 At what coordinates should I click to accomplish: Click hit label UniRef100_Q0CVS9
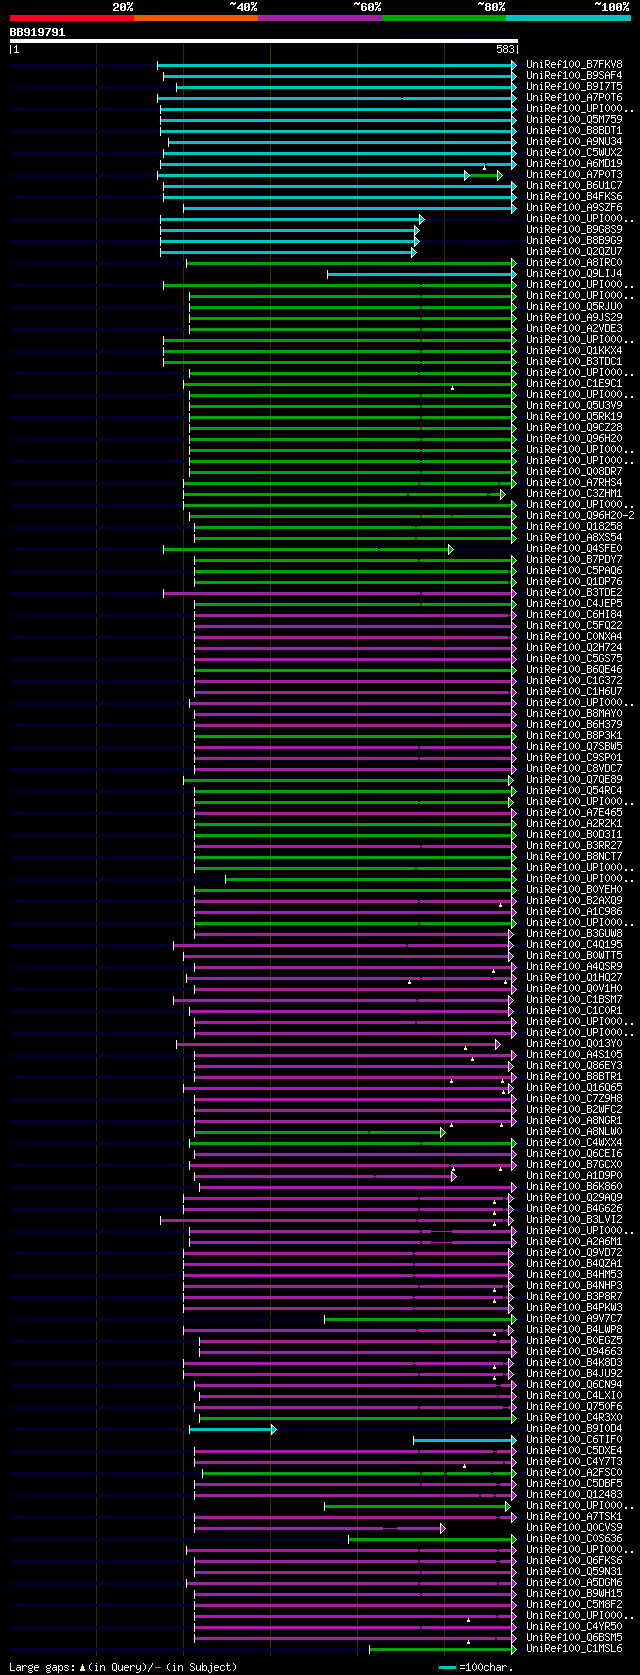click(574, 1527)
